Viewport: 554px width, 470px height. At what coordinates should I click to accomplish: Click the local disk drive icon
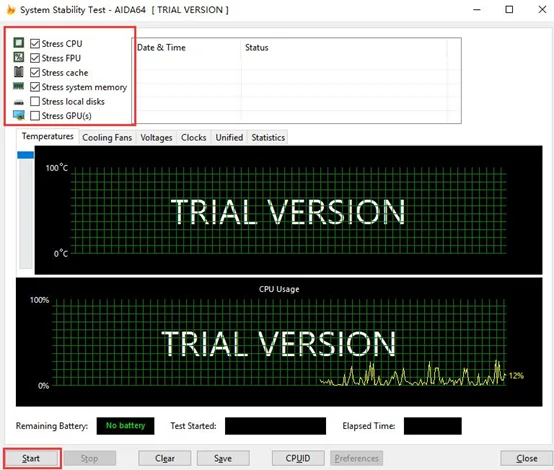pyautogui.click(x=19, y=102)
